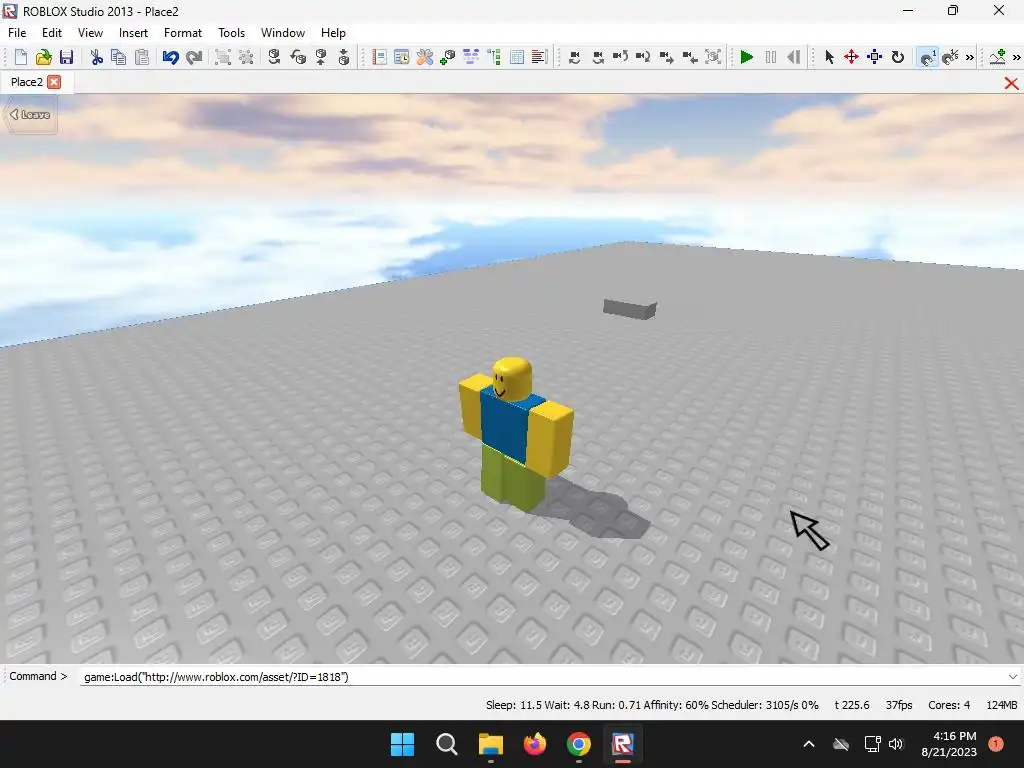Viewport: 1024px width, 768px height.
Task: Click the Paste clipboard icon
Action: tap(142, 57)
